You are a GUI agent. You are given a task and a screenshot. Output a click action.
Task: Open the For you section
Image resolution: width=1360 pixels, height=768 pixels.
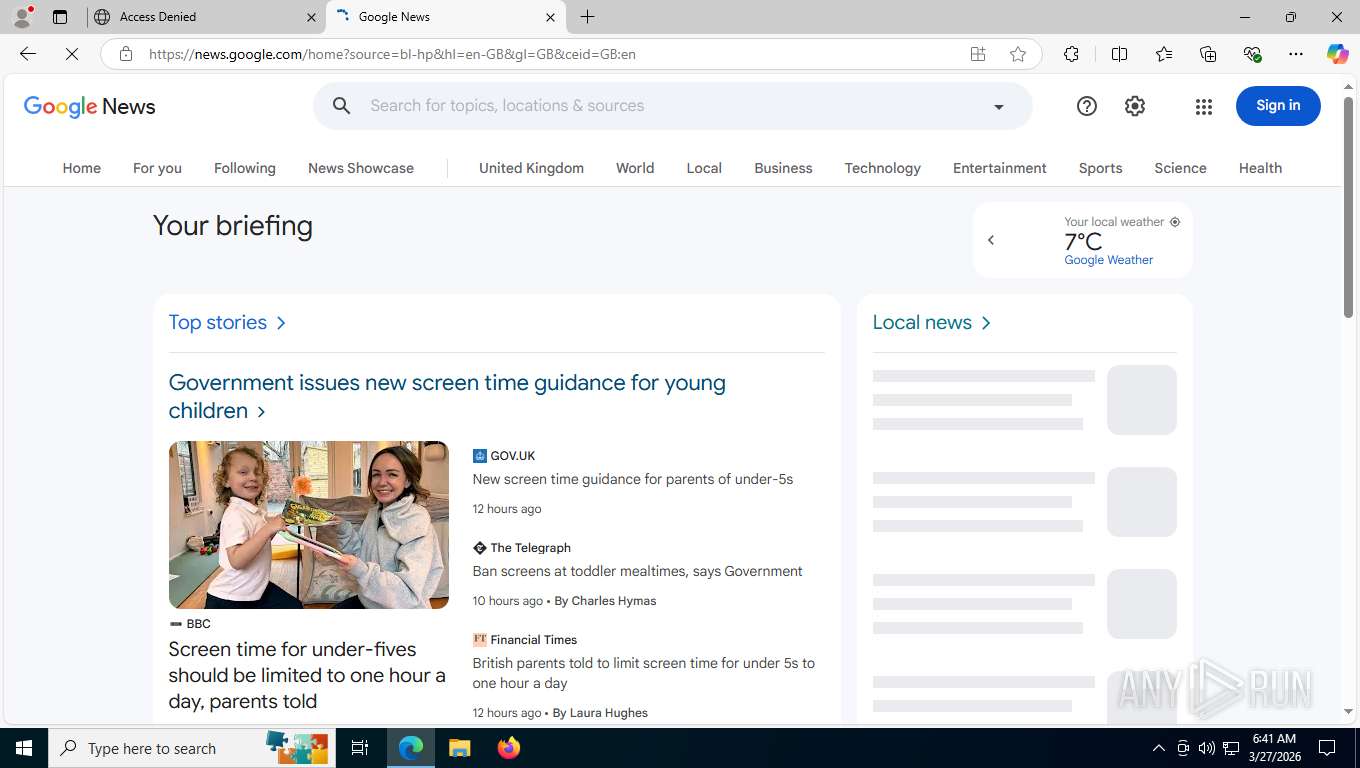(157, 168)
